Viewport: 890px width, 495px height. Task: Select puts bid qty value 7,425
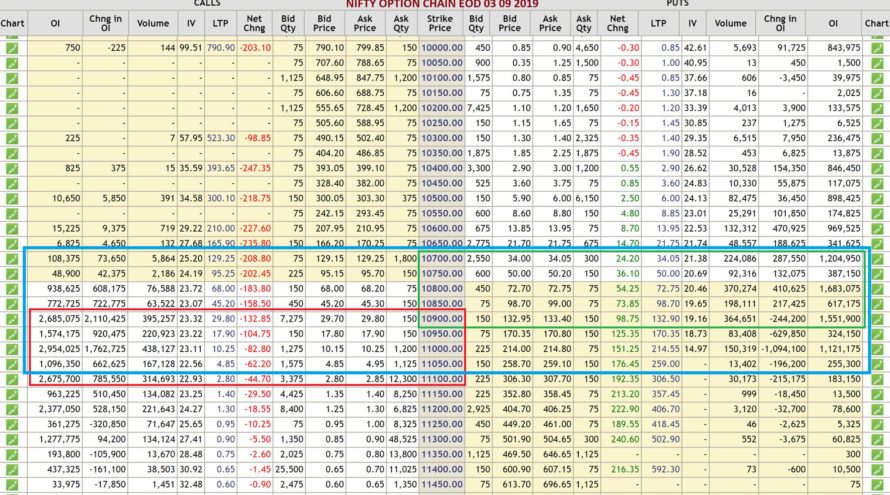point(478,108)
